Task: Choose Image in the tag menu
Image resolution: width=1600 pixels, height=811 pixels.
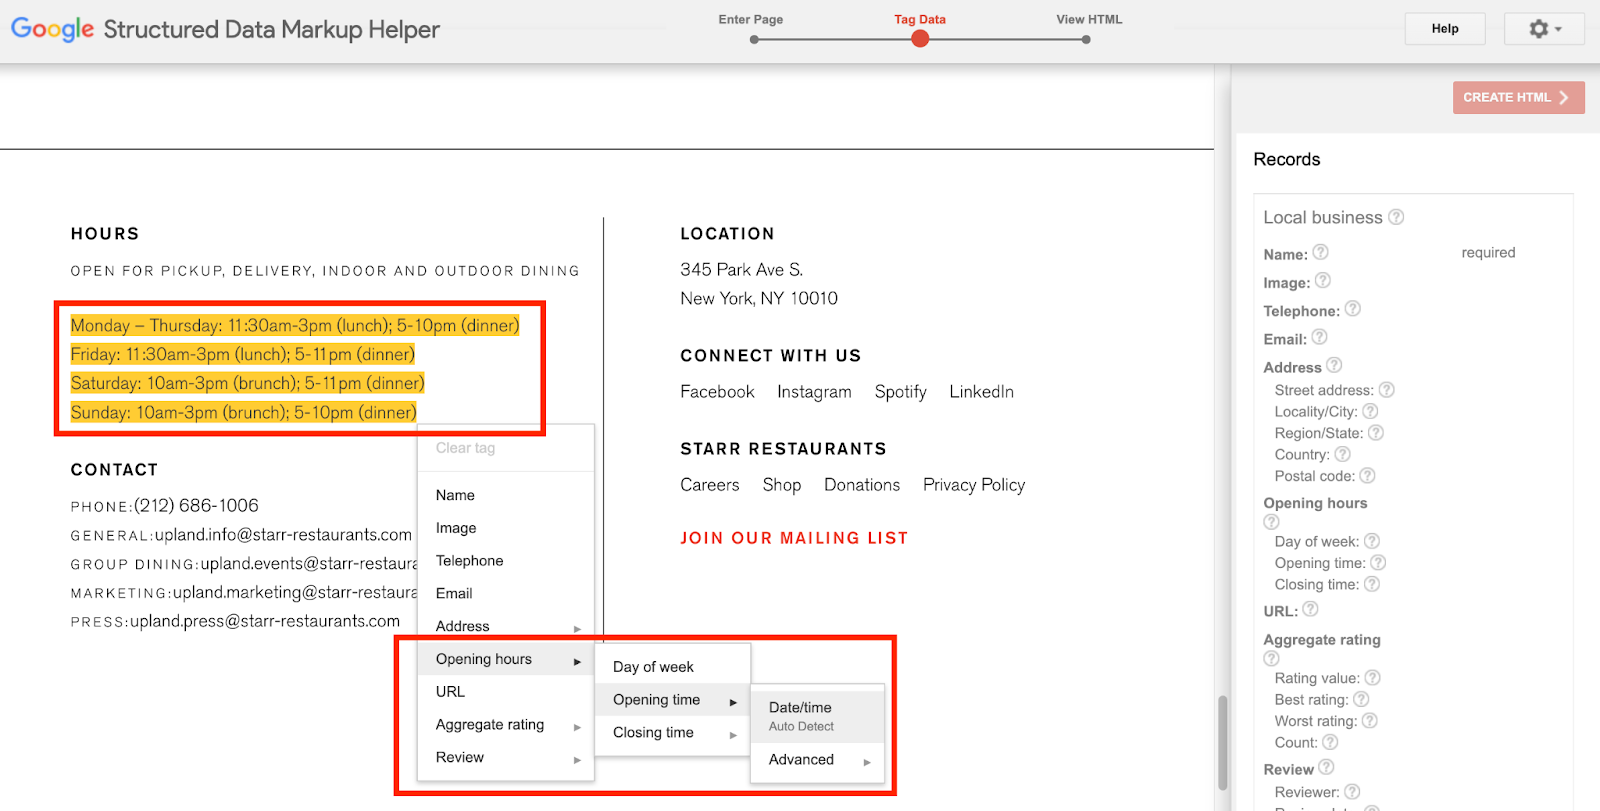Action: pyautogui.click(x=506, y=528)
